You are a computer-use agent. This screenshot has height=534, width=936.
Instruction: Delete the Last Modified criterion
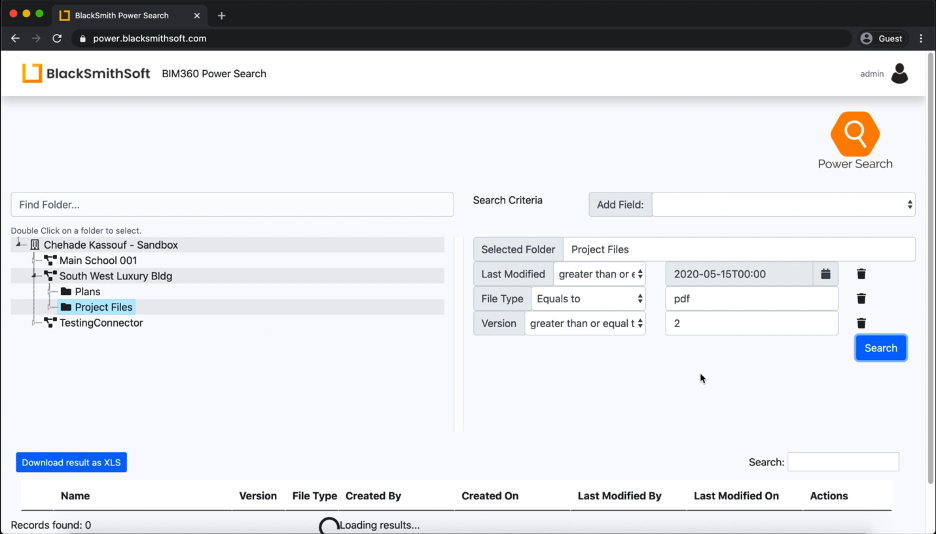point(861,274)
